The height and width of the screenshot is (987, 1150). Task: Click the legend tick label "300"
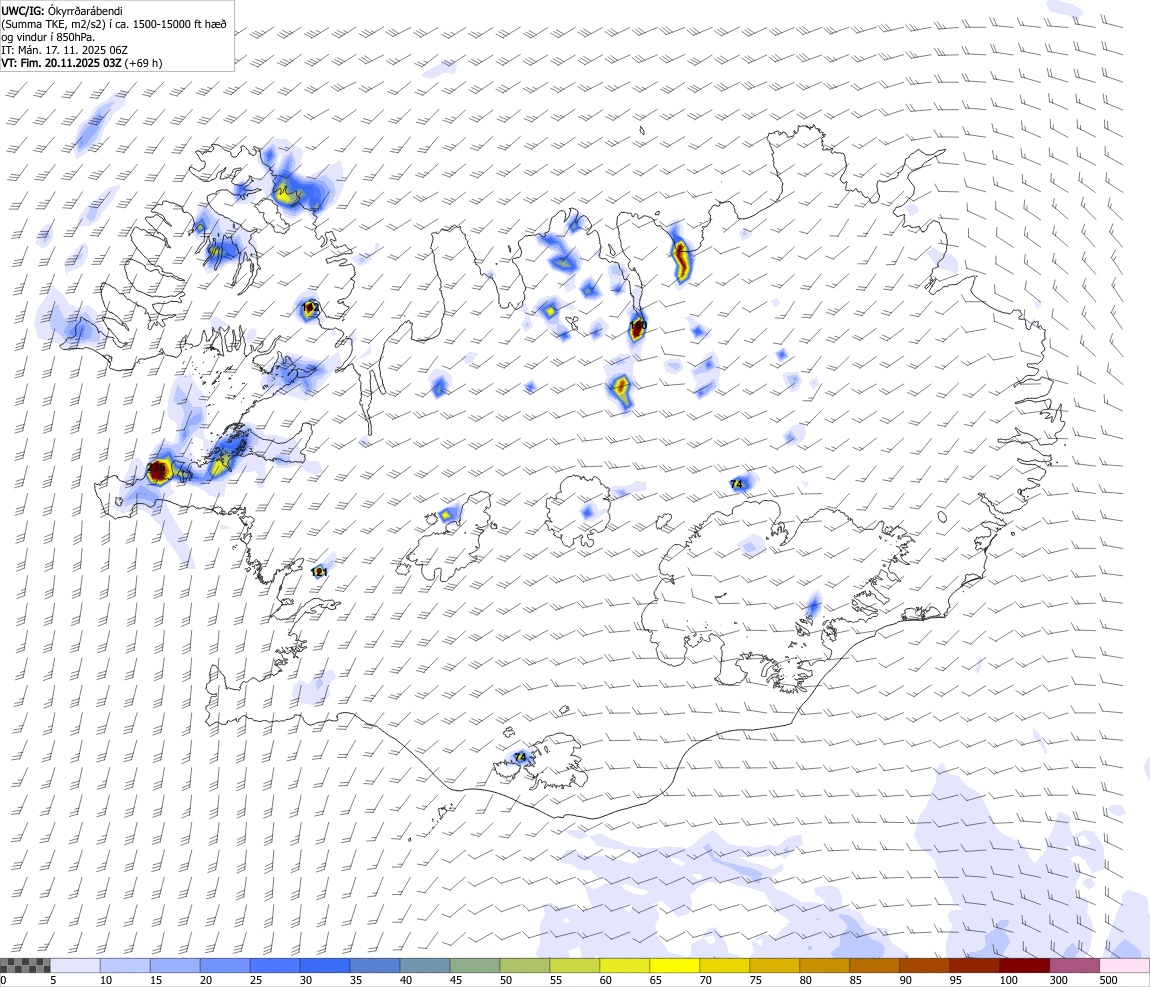[x=1059, y=980]
